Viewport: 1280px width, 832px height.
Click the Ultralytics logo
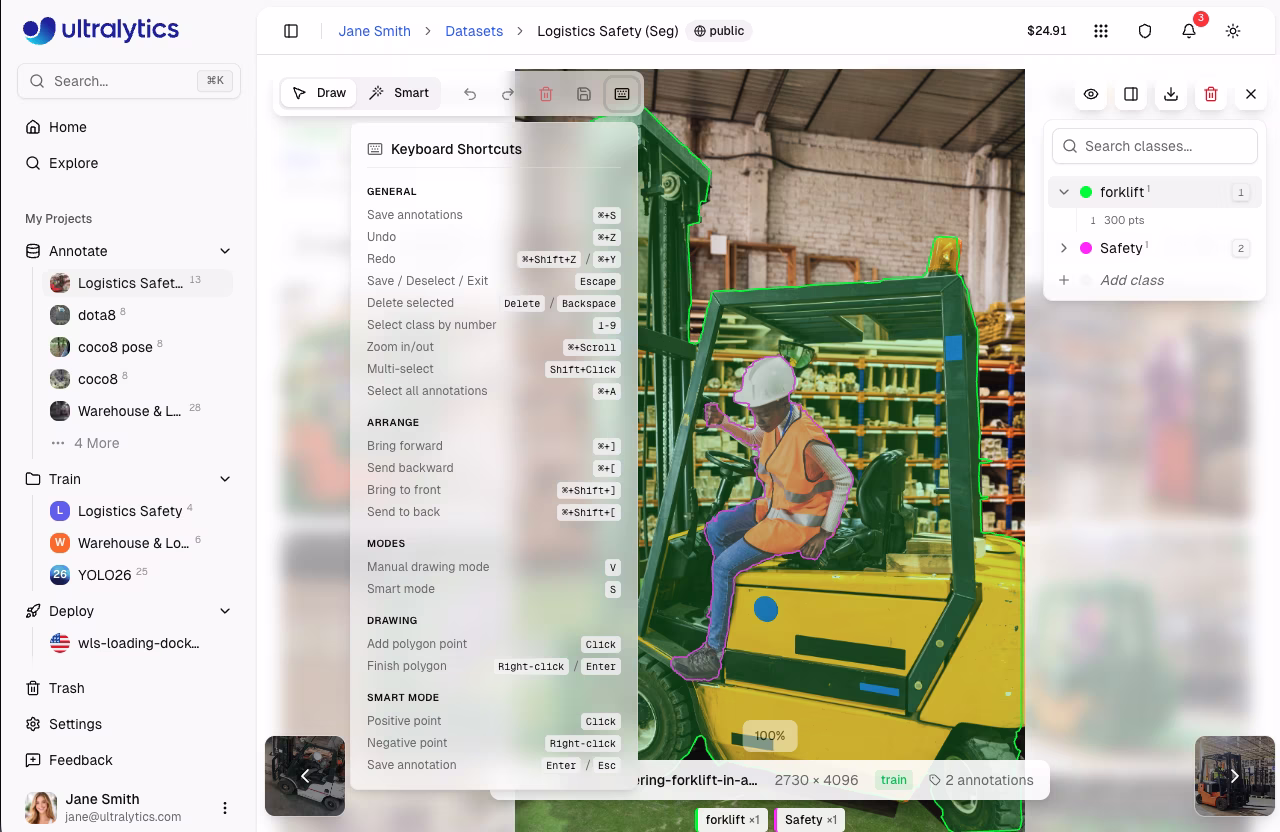point(101,30)
